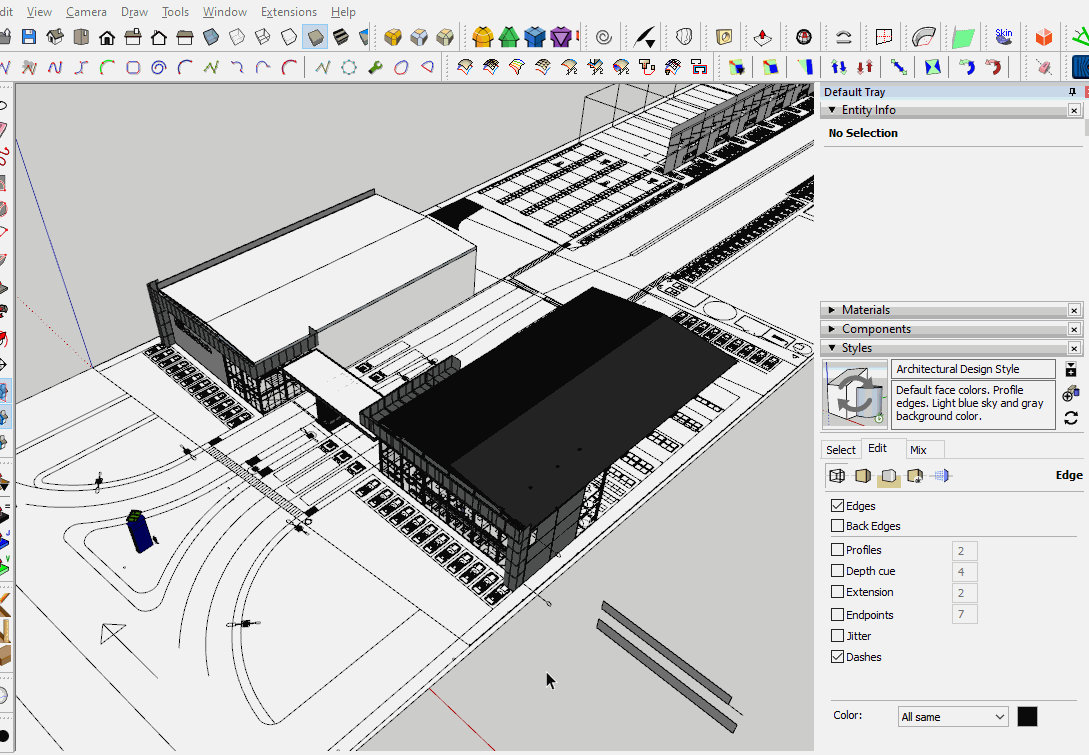Open Face settings in Styles Edit tab
The width and height of the screenshot is (1089, 755).
863,476
